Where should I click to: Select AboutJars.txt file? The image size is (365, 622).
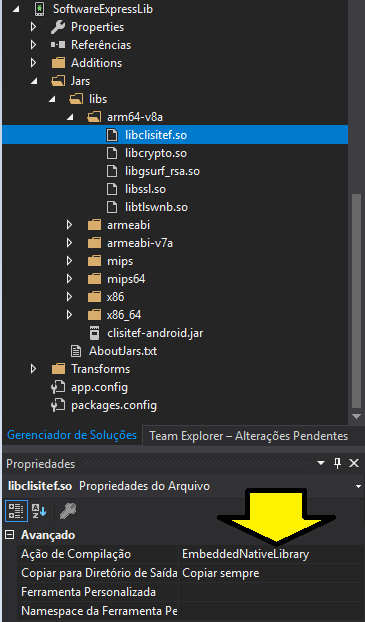[123, 351]
